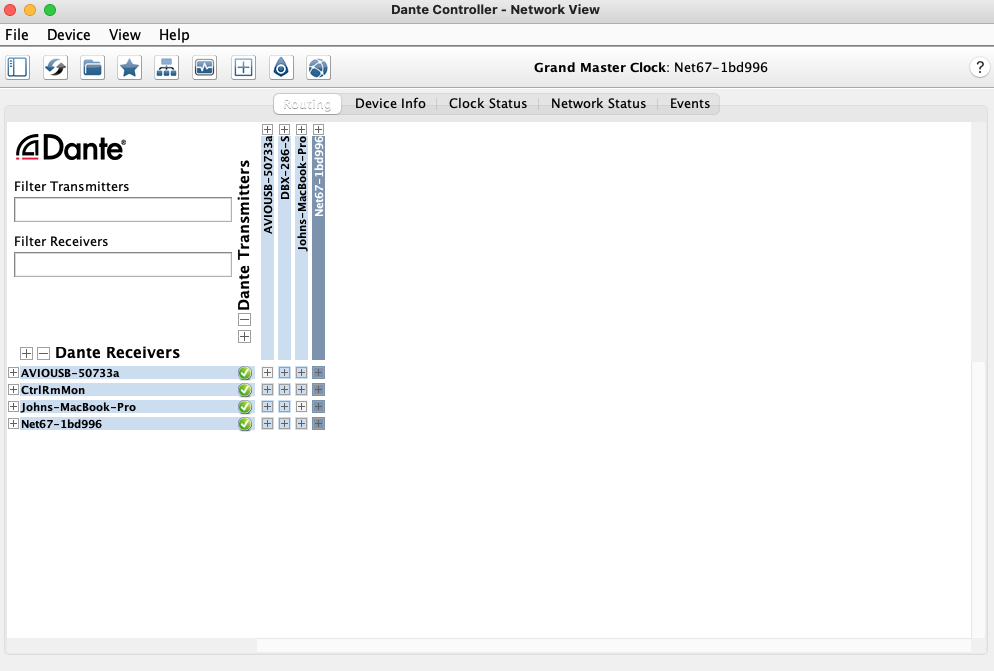This screenshot has height=671, width=994.
Task: Expand crosspoint Johns-MacBook-Pro receiver and Net67-1bd996 transmitter
Action: [x=319, y=407]
